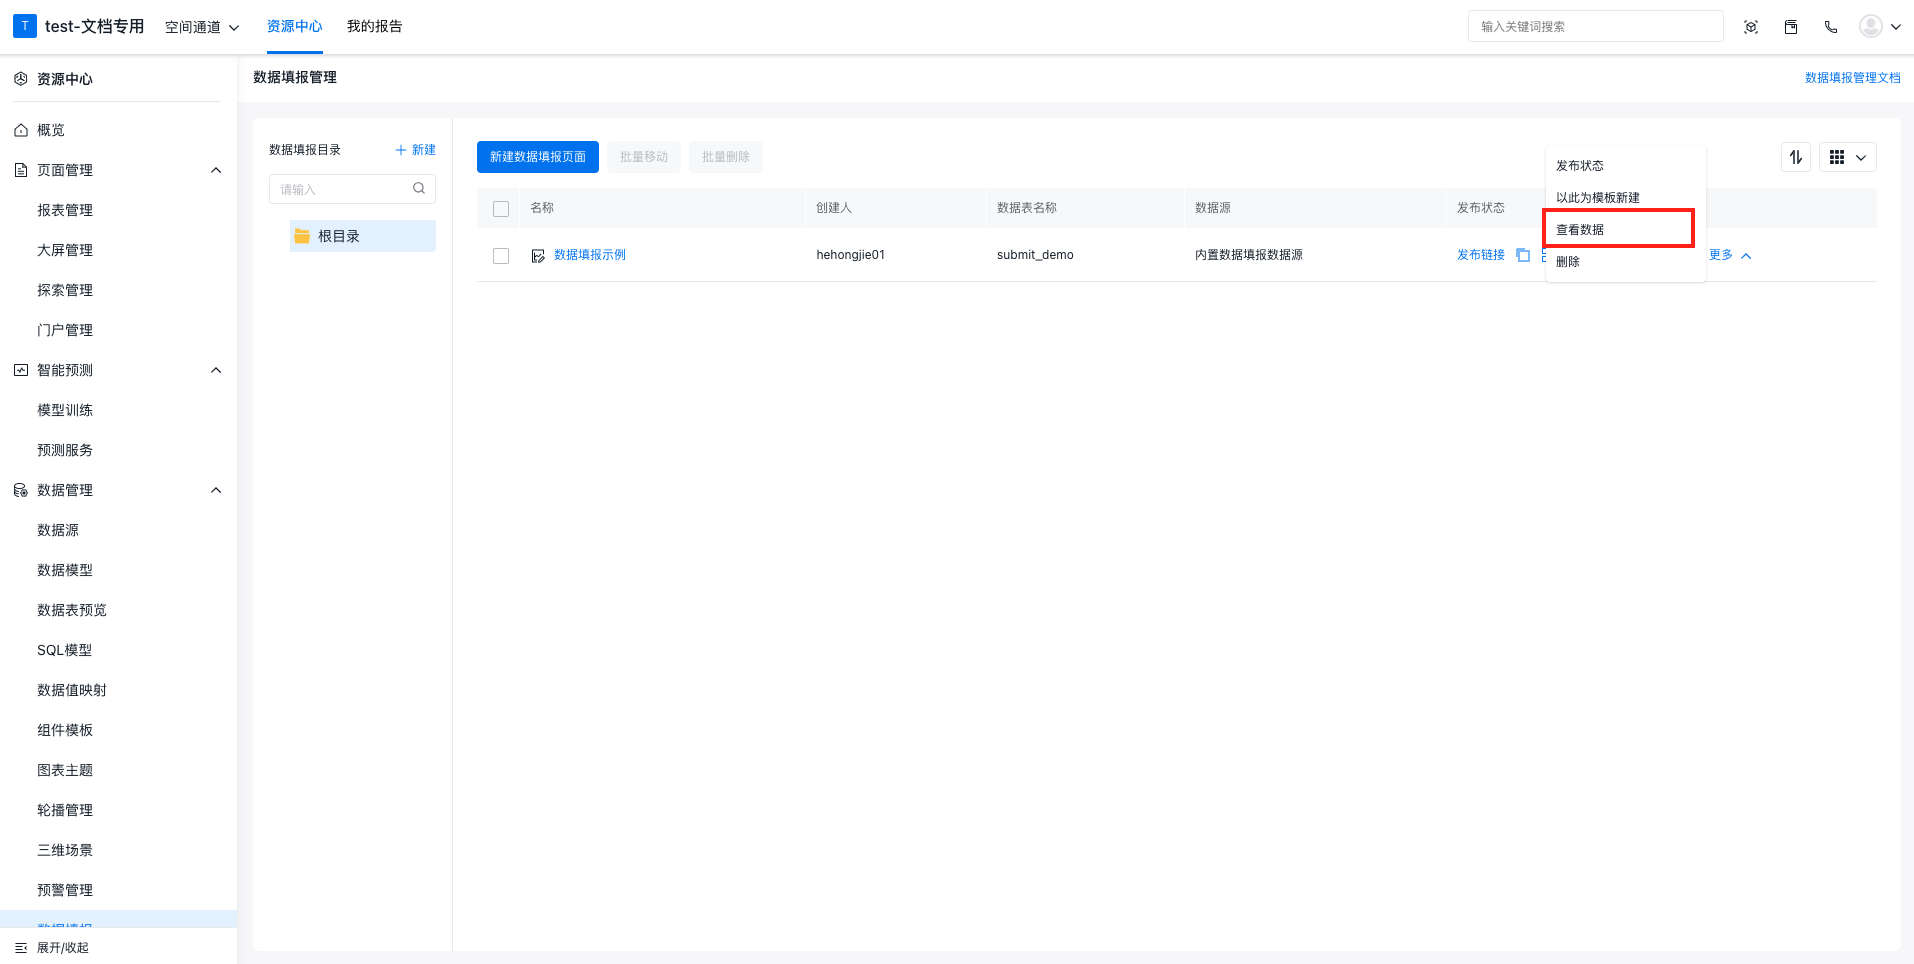Collapse the 页面管理 sidebar section
This screenshot has height=964, width=1914.
click(x=216, y=170)
